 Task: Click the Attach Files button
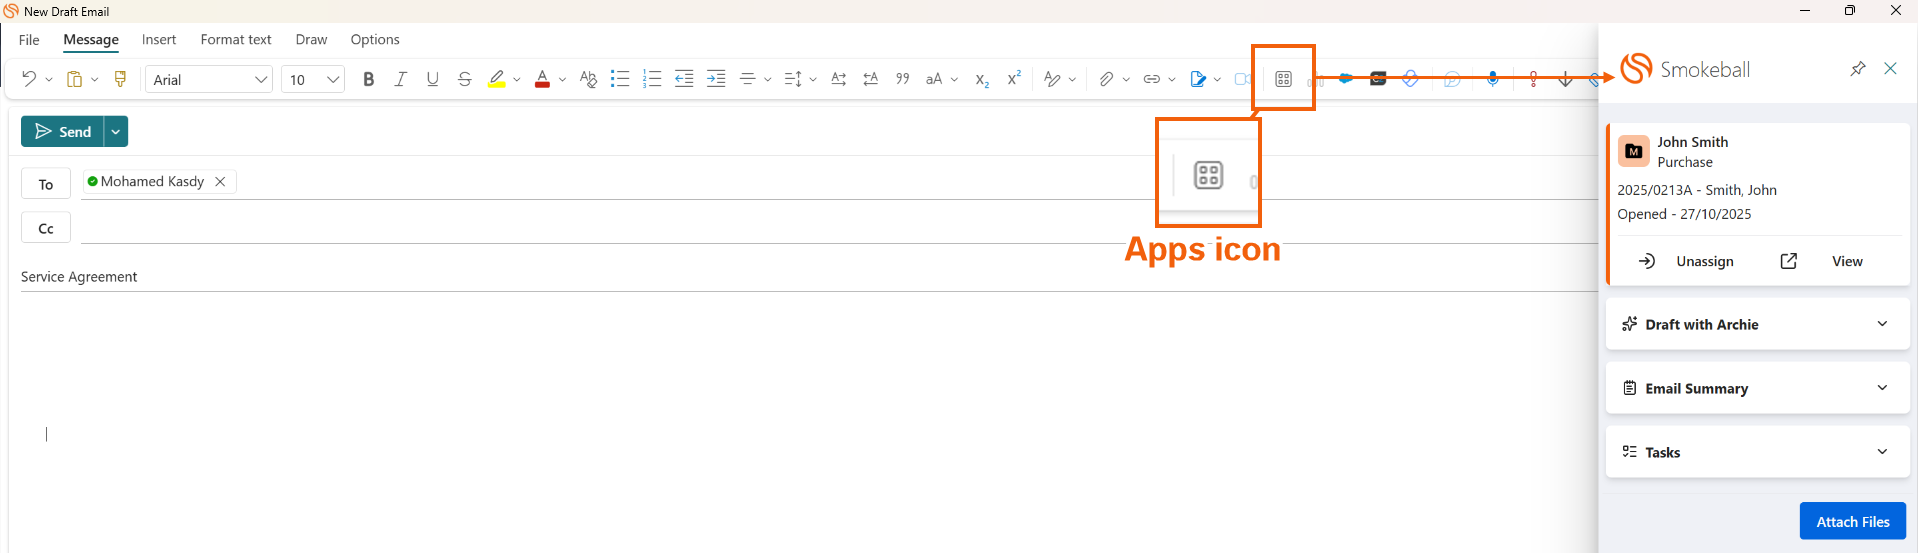pos(1852,521)
